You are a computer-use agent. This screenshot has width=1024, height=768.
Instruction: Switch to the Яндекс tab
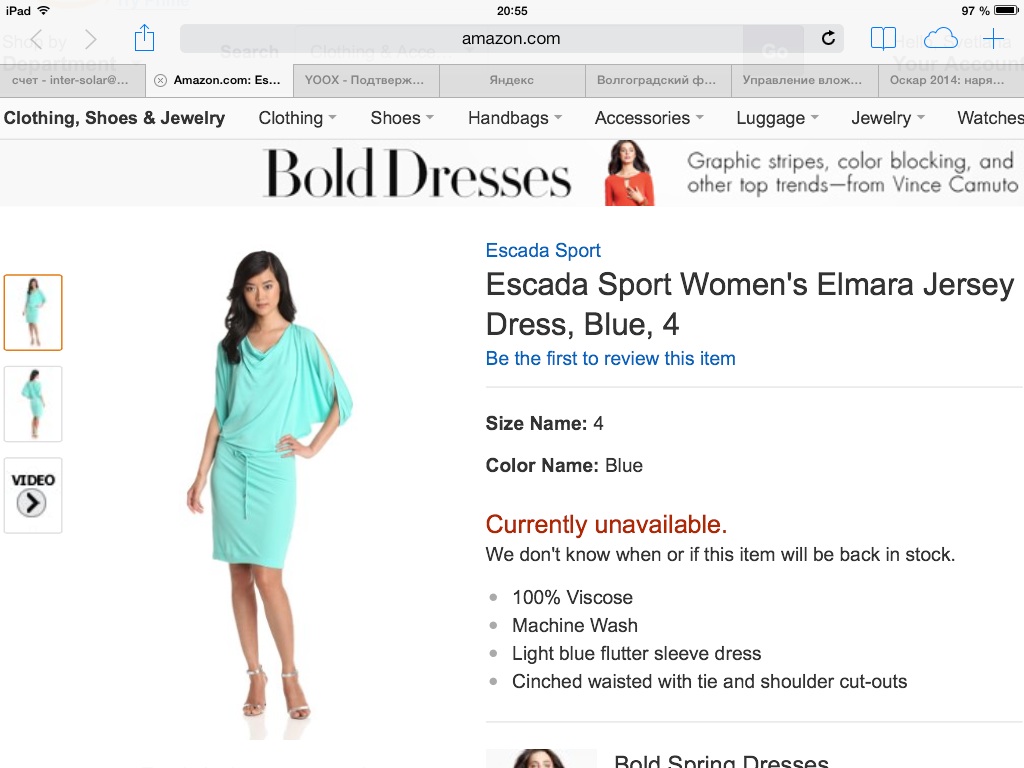(512, 80)
